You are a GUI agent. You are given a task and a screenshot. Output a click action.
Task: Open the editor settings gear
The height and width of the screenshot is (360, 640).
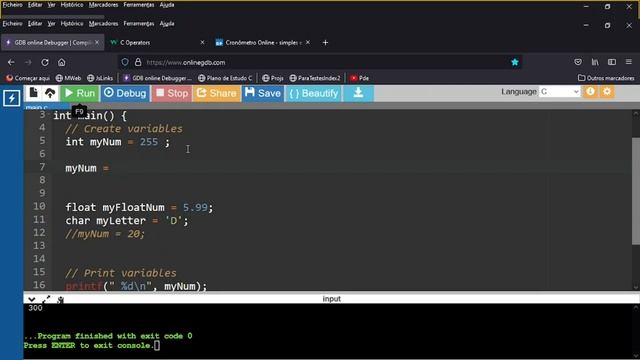(x=607, y=91)
